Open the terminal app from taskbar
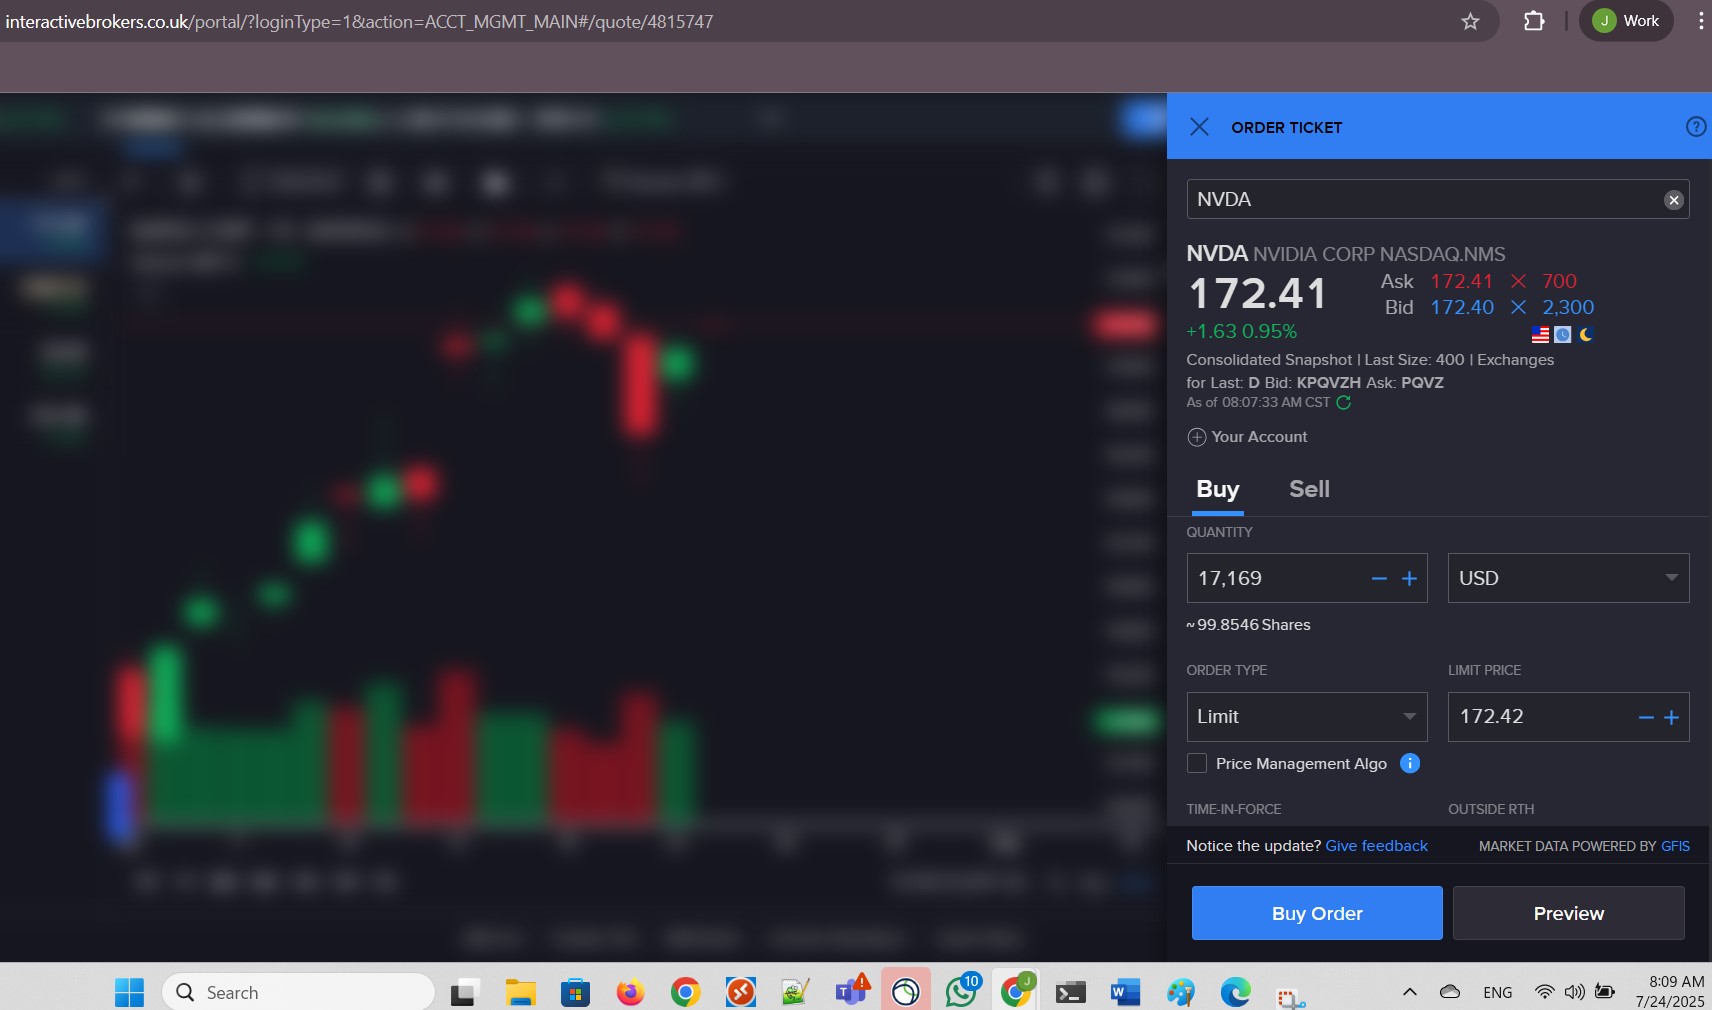The image size is (1712, 1010). click(x=1071, y=992)
